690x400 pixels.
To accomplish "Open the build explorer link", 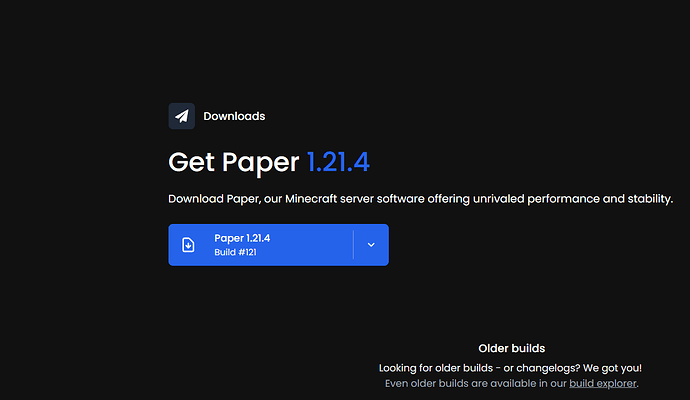I will tap(602, 383).
